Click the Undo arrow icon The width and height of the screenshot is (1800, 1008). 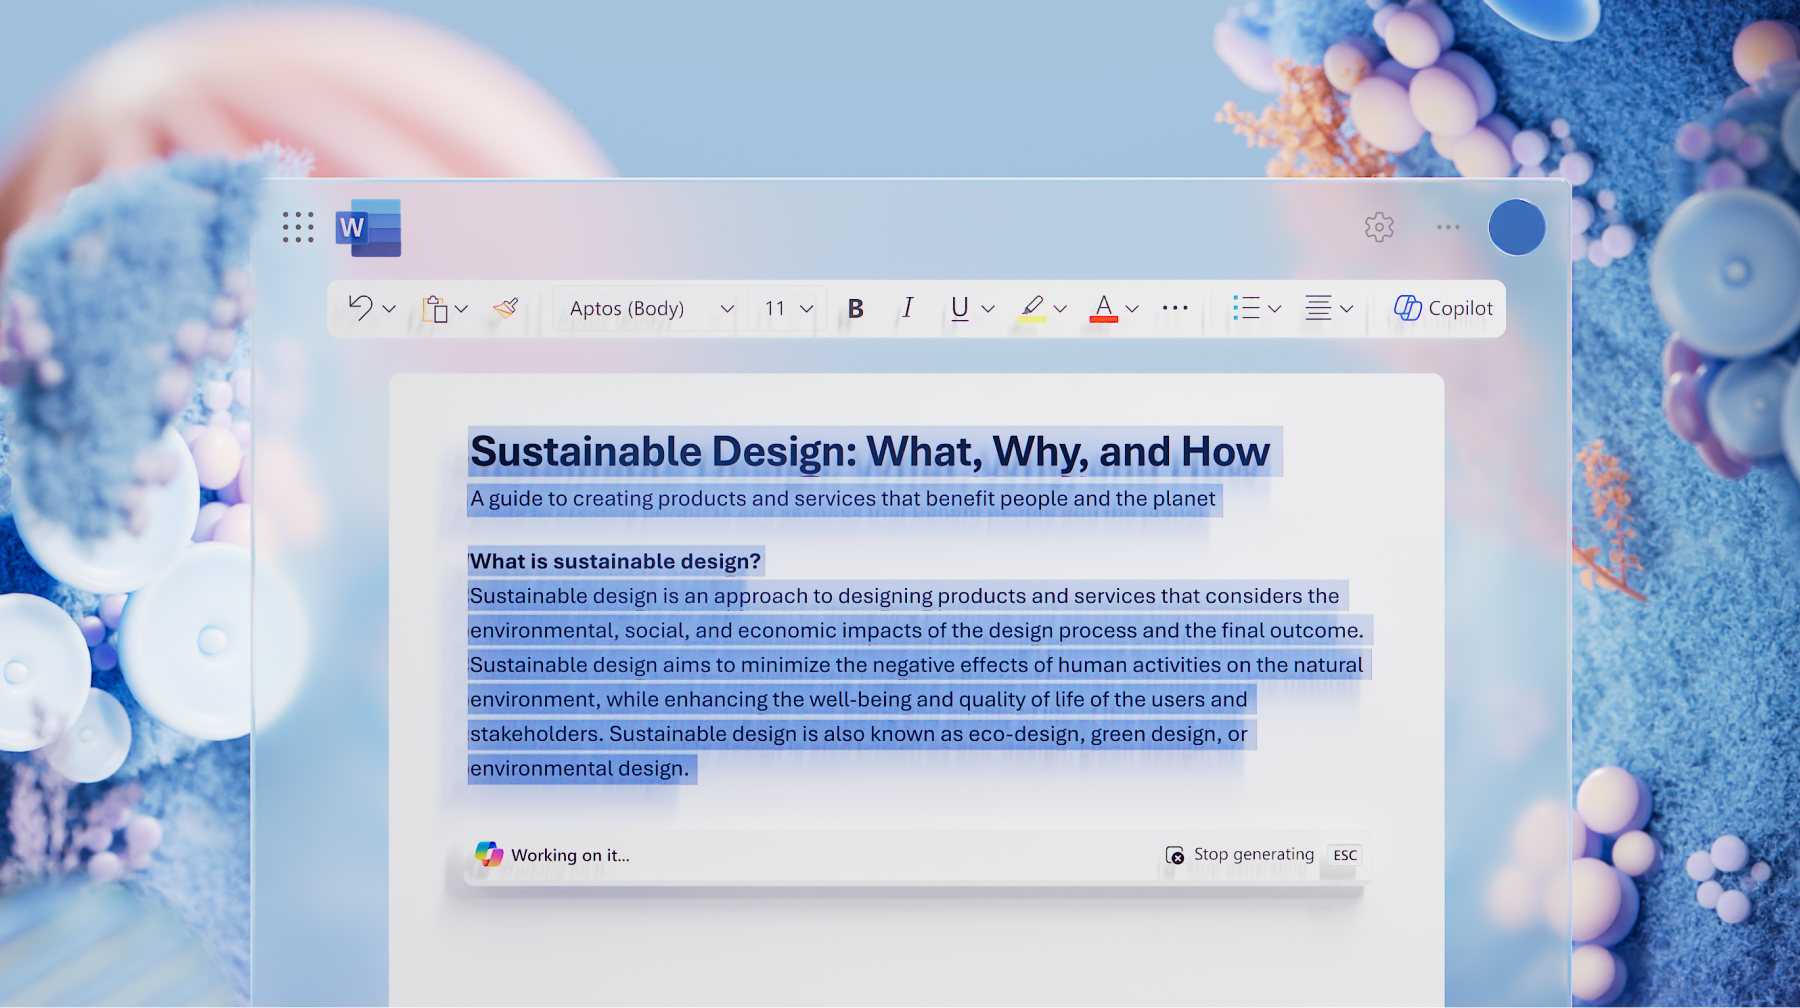pyautogui.click(x=360, y=308)
